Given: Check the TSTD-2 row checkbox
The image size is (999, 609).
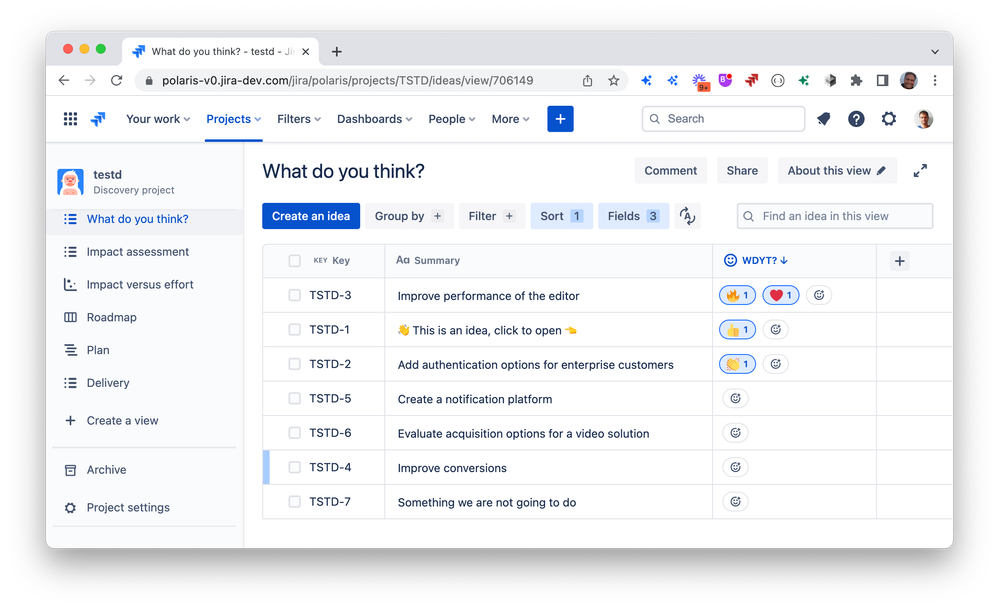Looking at the screenshot, I should click(294, 364).
